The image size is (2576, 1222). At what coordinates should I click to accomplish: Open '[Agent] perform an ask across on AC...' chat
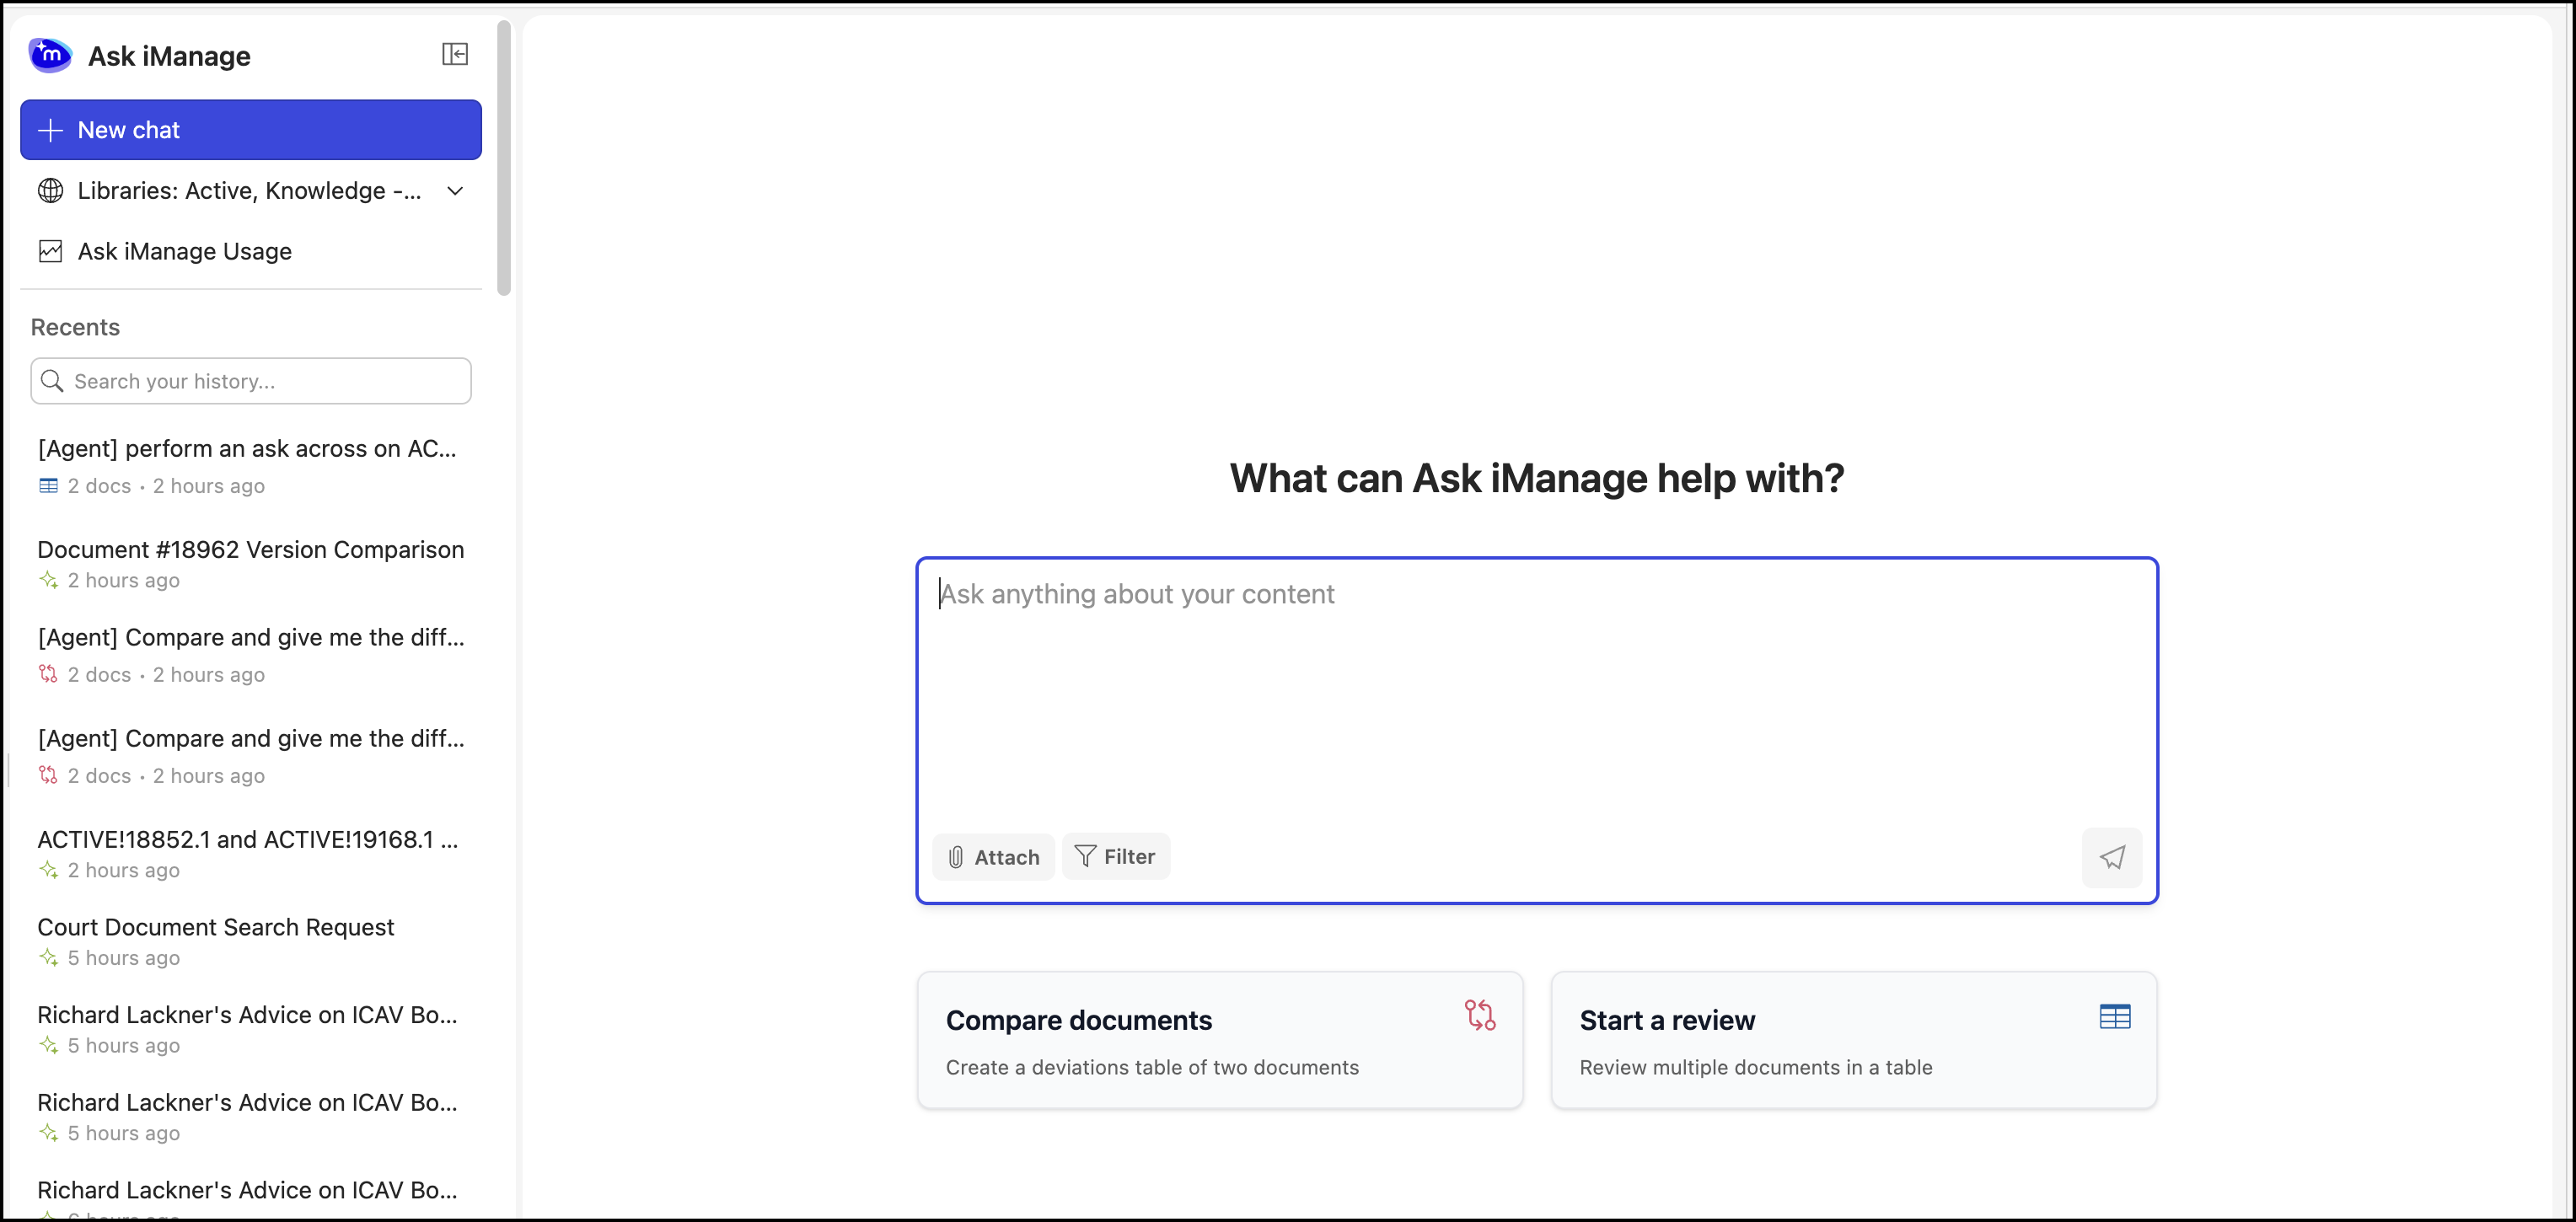click(x=250, y=465)
